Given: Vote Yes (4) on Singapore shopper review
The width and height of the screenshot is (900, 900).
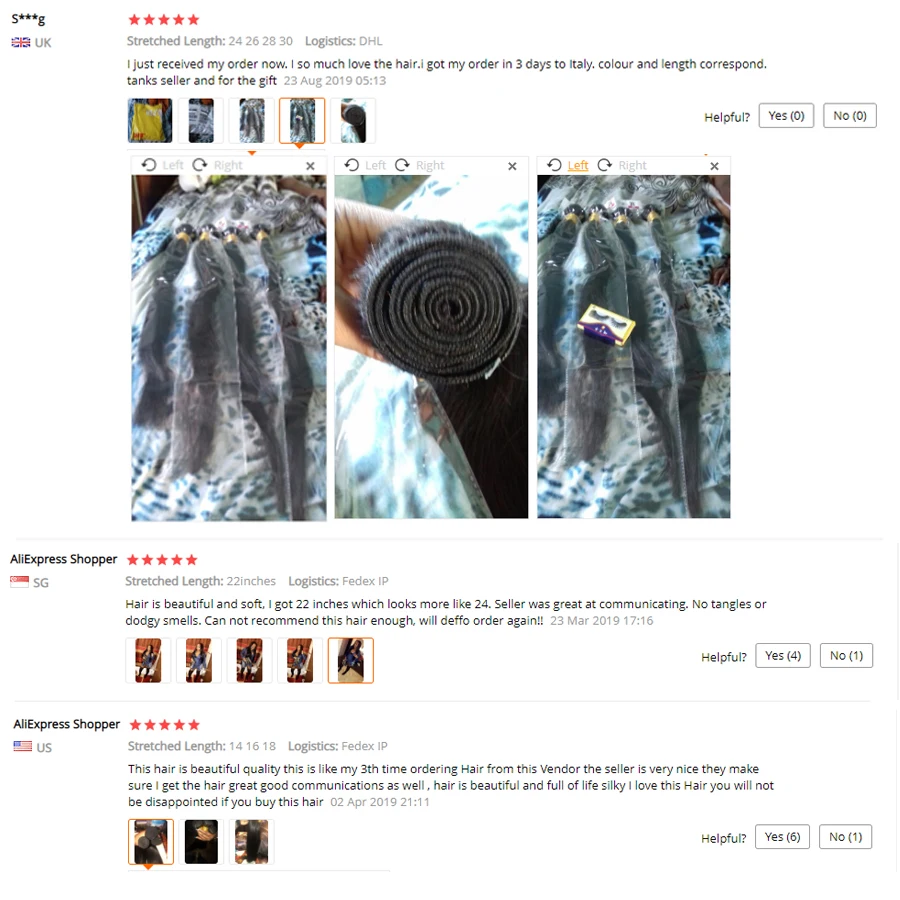Looking at the screenshot, I should tap(783, 655).
